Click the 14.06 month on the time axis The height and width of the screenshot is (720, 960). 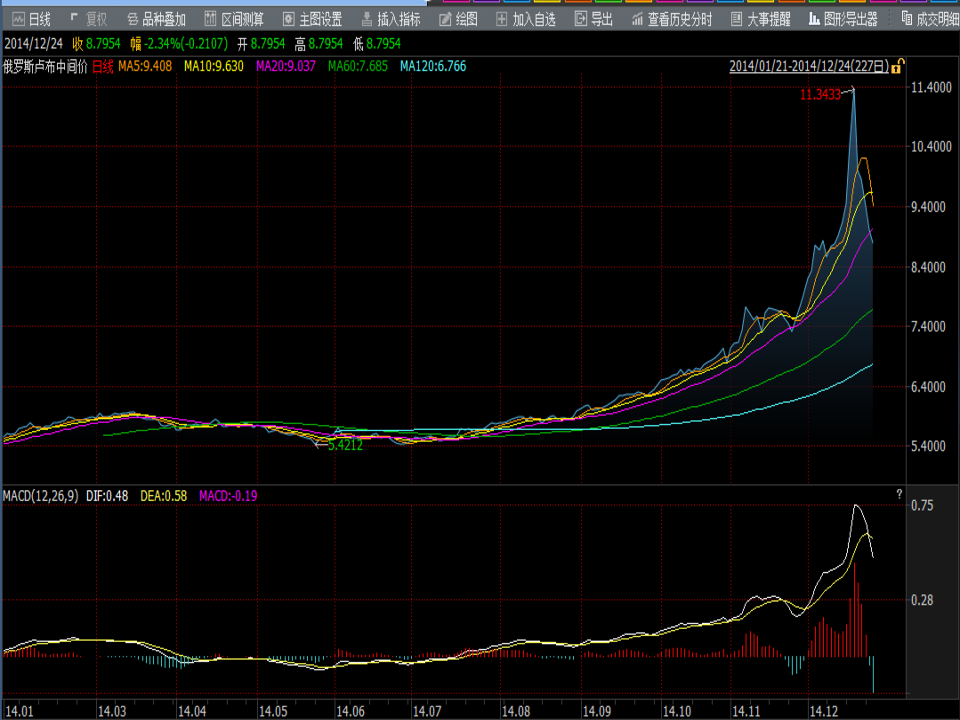[350, 711]
